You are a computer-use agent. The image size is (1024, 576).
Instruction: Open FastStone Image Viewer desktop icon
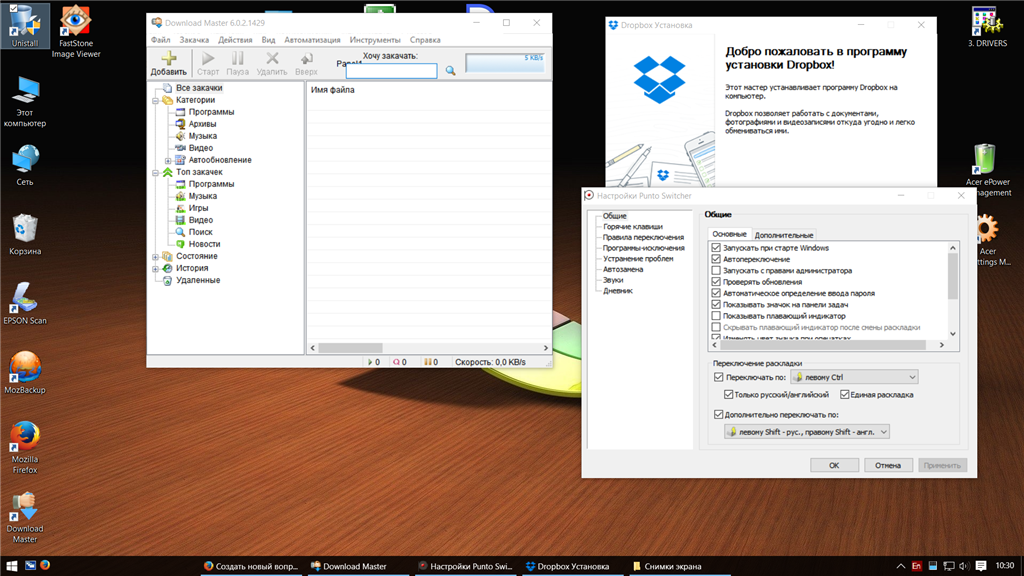(x=76, y=30)
